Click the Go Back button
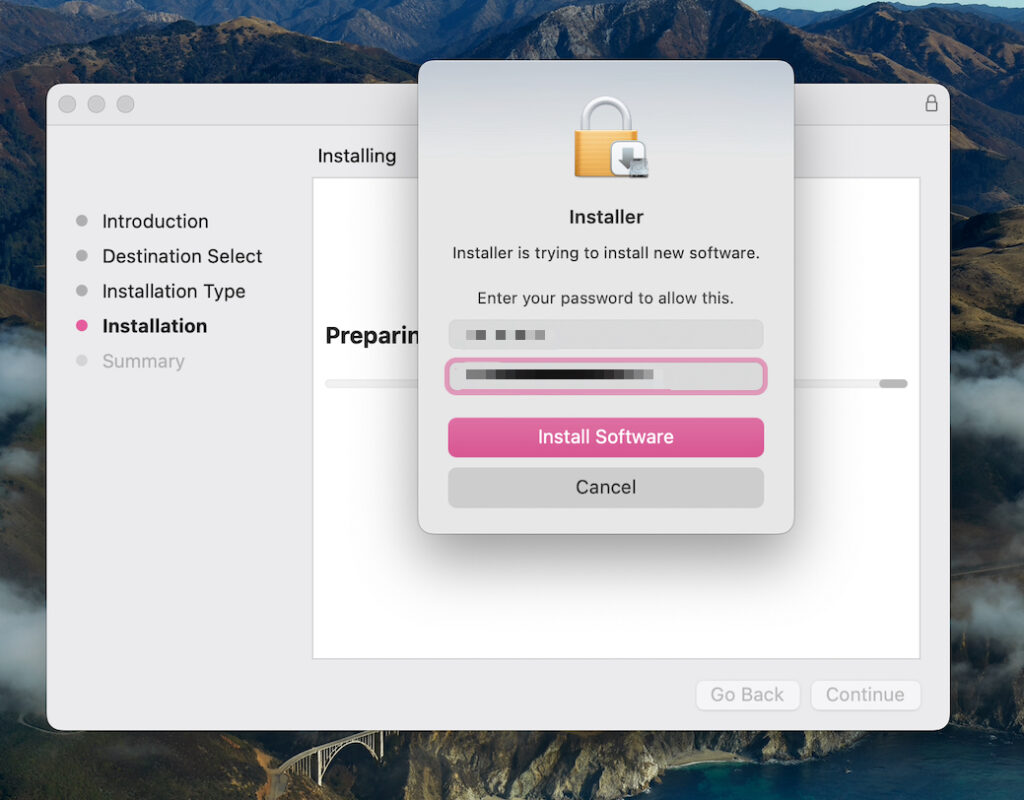Image resolution: width=1024 pixels, height=800 pixels. 747,695
